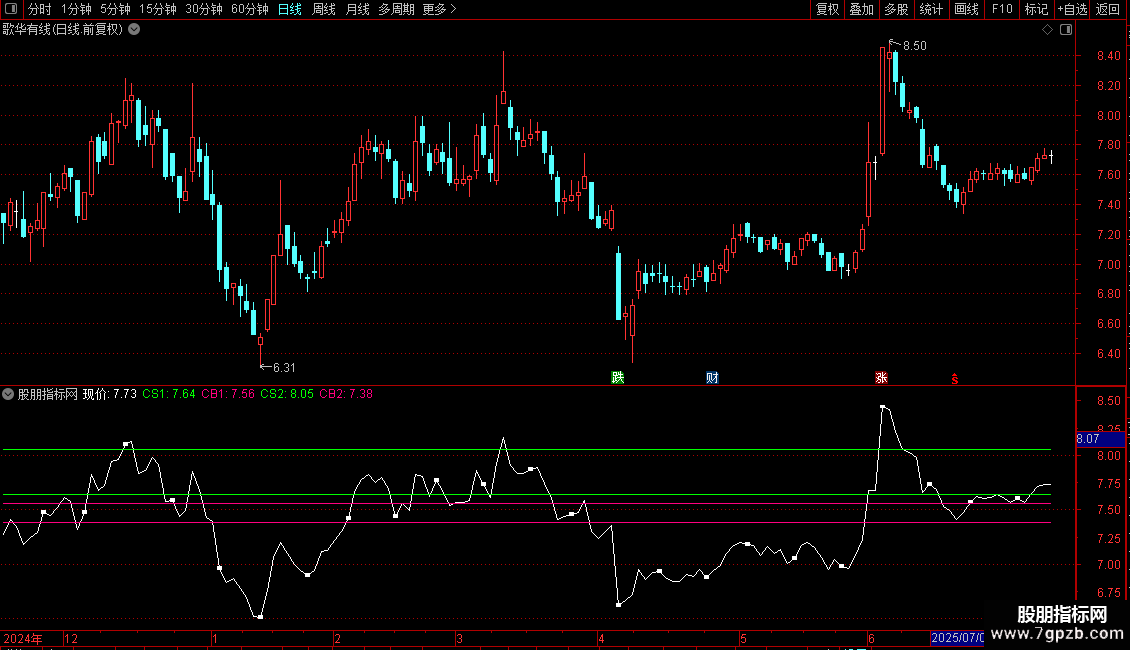This screenshot has width=1130, height=650.
Task: Toggle the right info panel icon beside the diamond
Action: [1067, 30]
